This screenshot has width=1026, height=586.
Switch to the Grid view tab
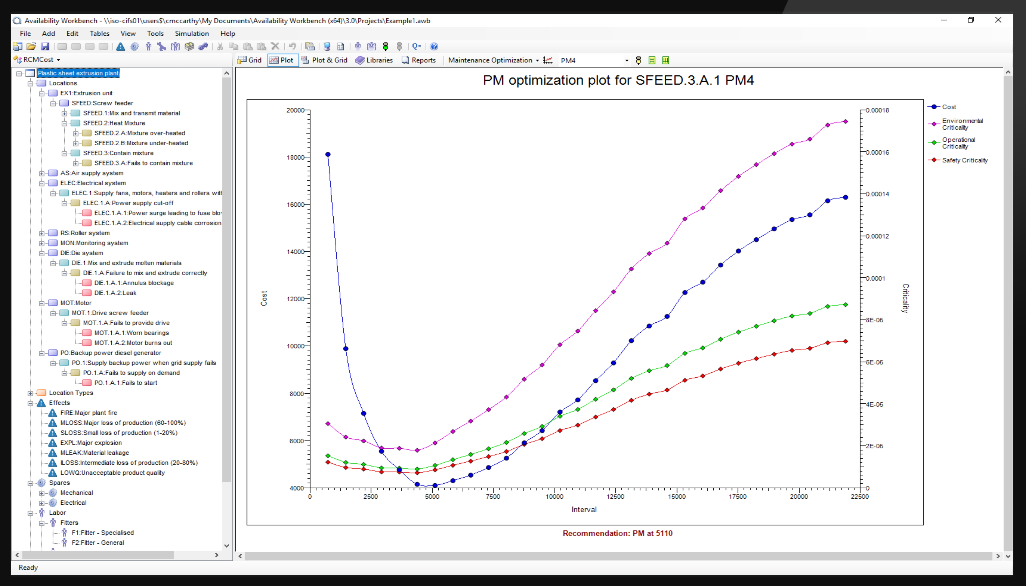point(251,59)
